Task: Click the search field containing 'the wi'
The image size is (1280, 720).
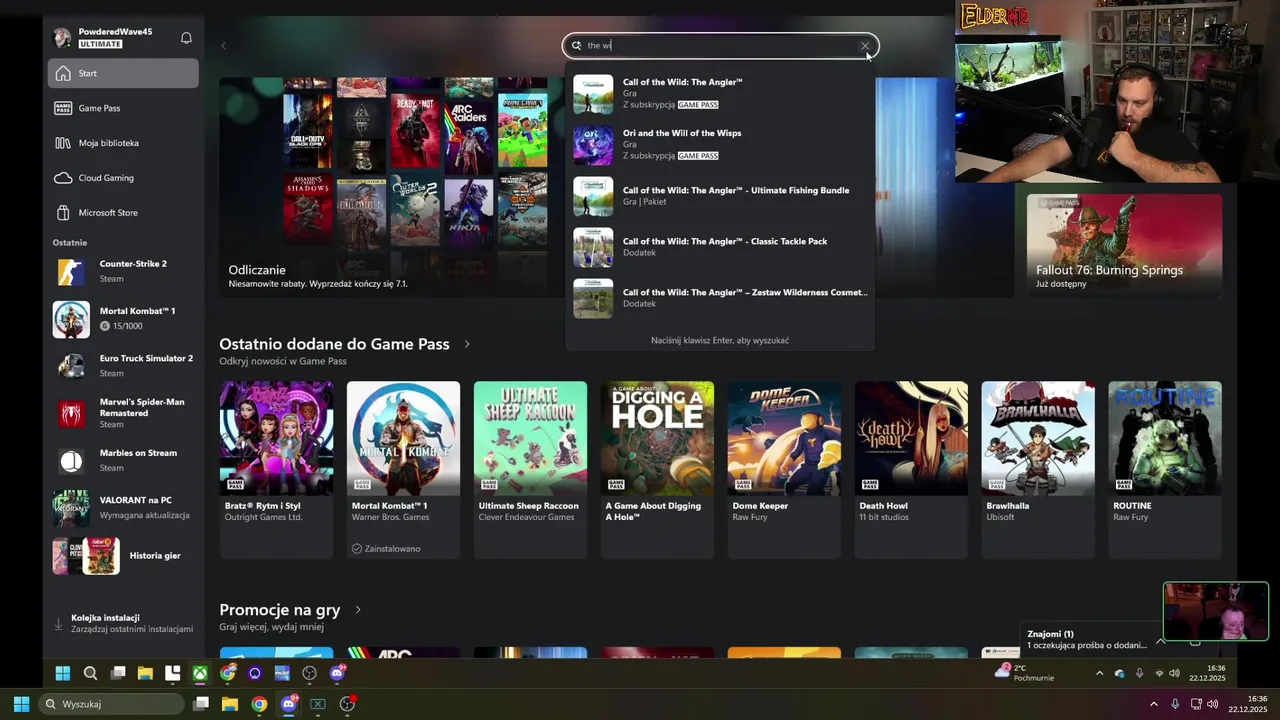Action: 720,46
